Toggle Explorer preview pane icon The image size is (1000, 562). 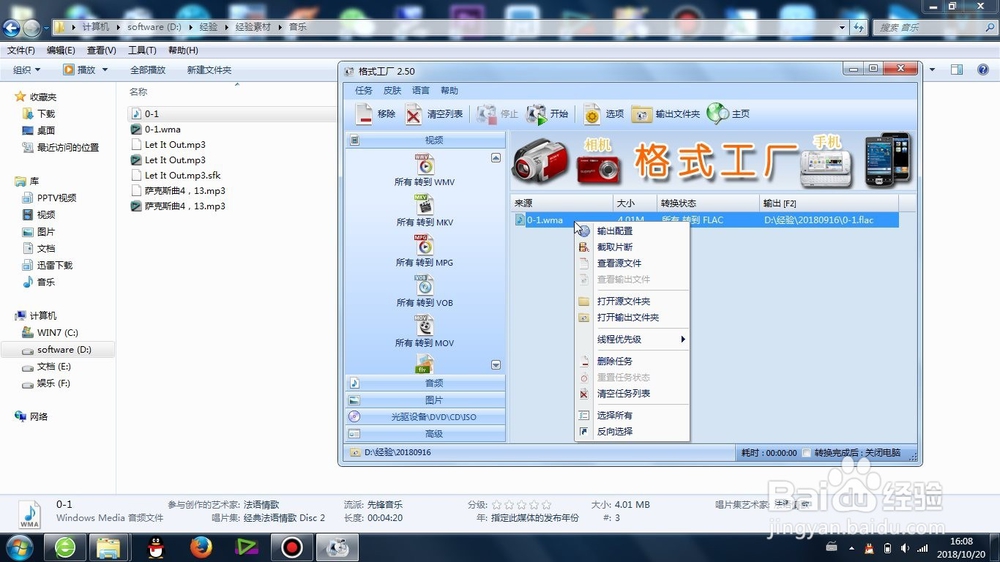tap(957, 70)
